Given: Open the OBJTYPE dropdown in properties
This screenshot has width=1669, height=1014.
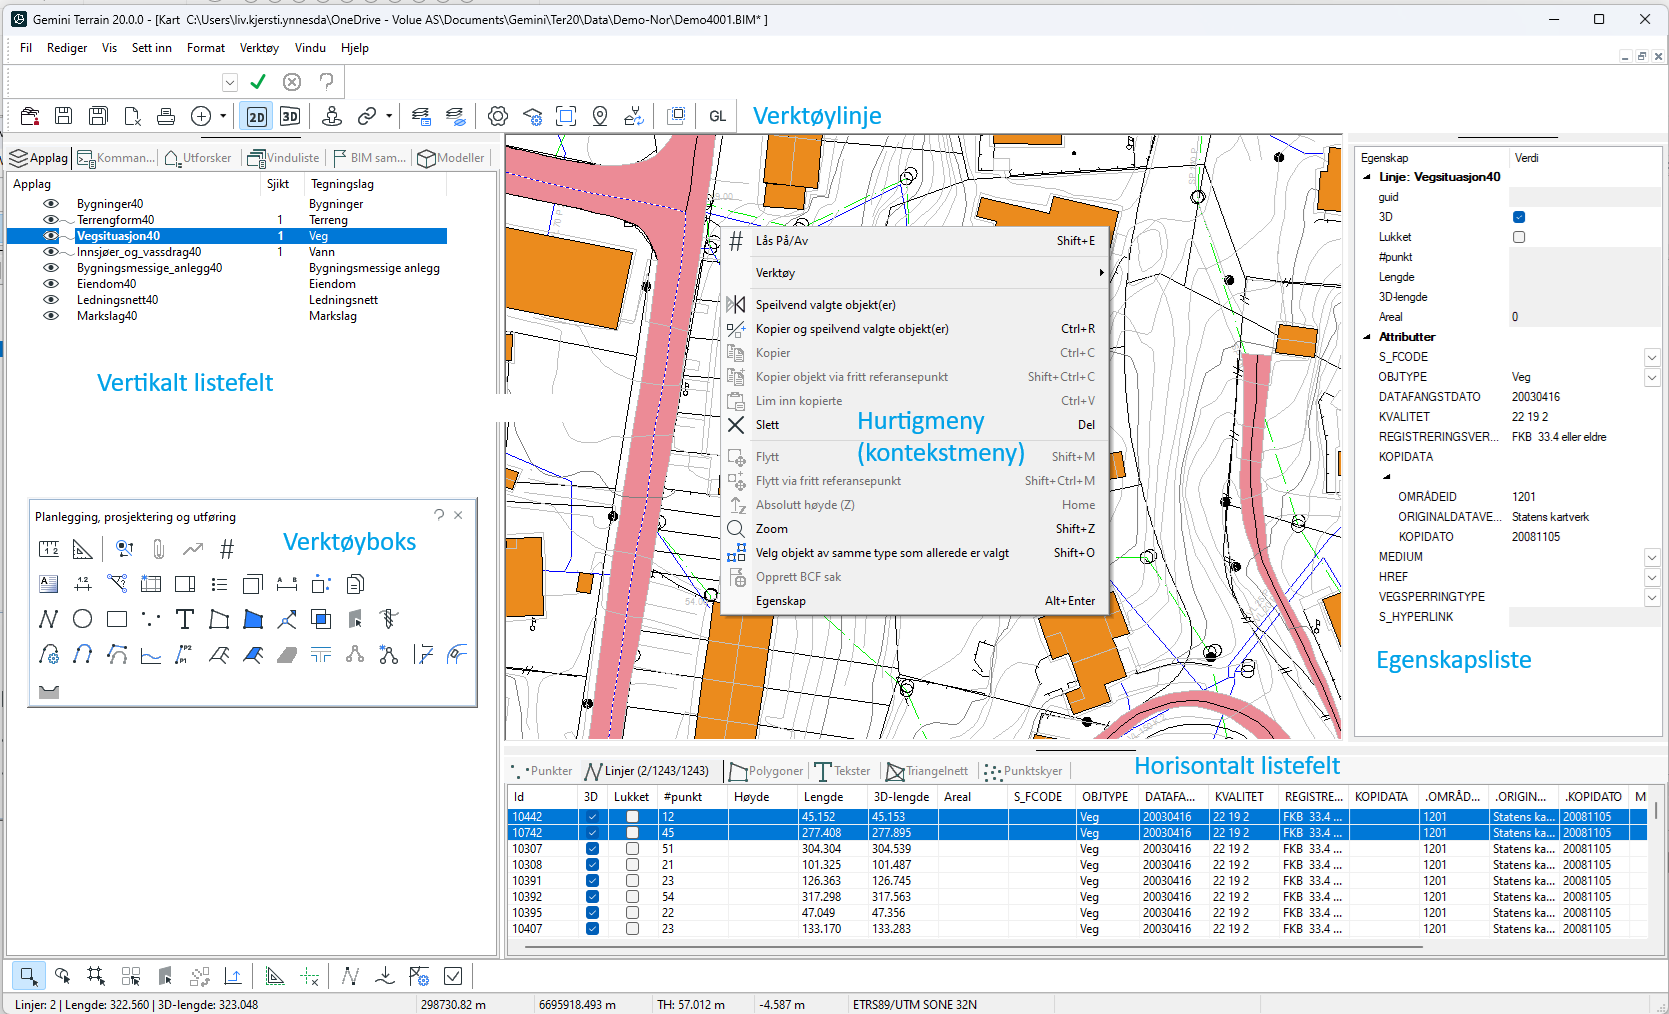Looking at the screenshot, I should (1651, 377).
